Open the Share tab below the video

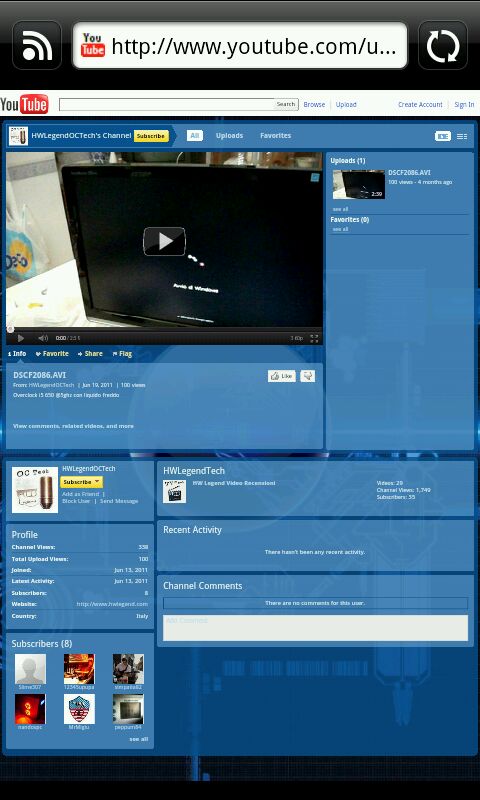(90, 354)
